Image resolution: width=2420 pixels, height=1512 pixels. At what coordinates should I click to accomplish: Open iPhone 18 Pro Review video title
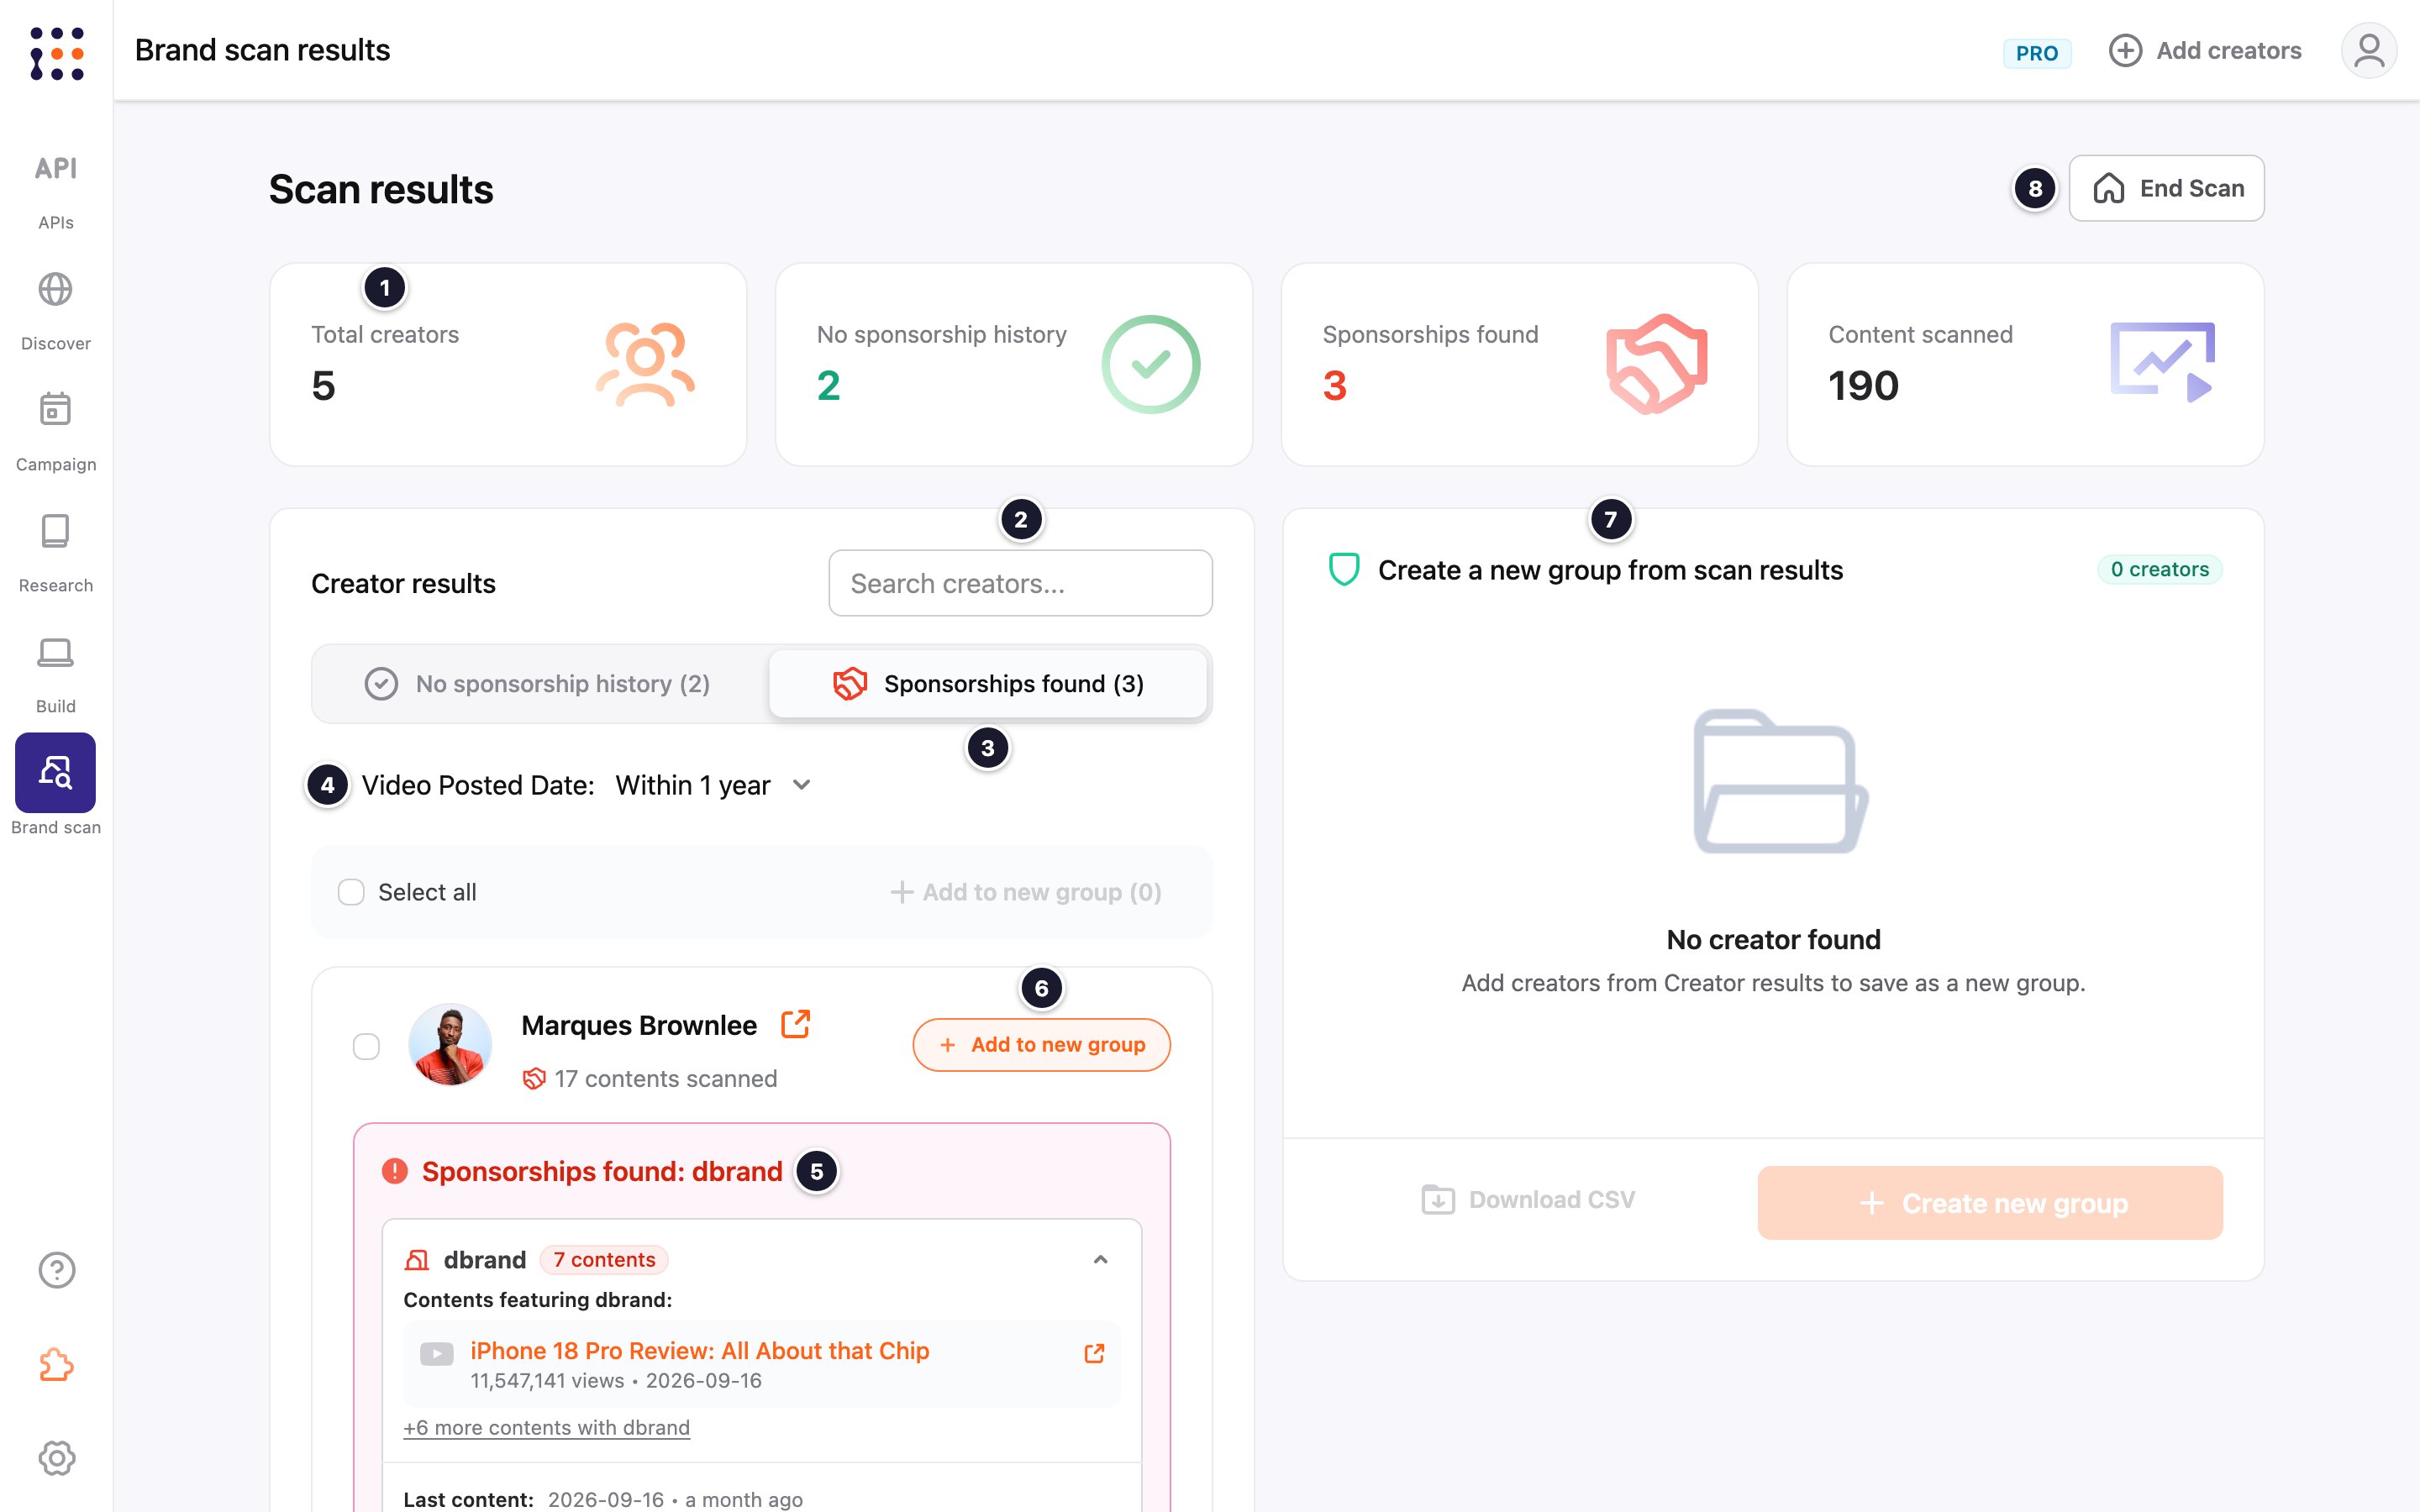point(700,1351)
